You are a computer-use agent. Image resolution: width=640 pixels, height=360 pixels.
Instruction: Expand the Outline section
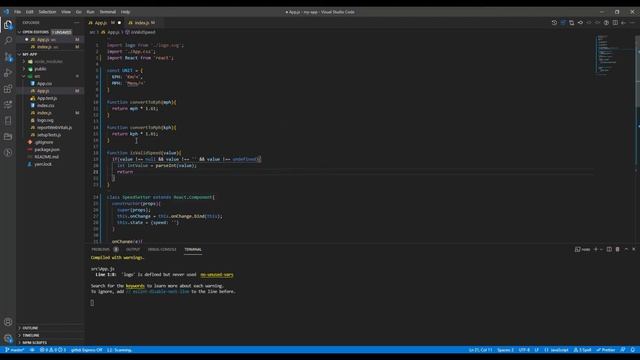(x=30, y=328)
